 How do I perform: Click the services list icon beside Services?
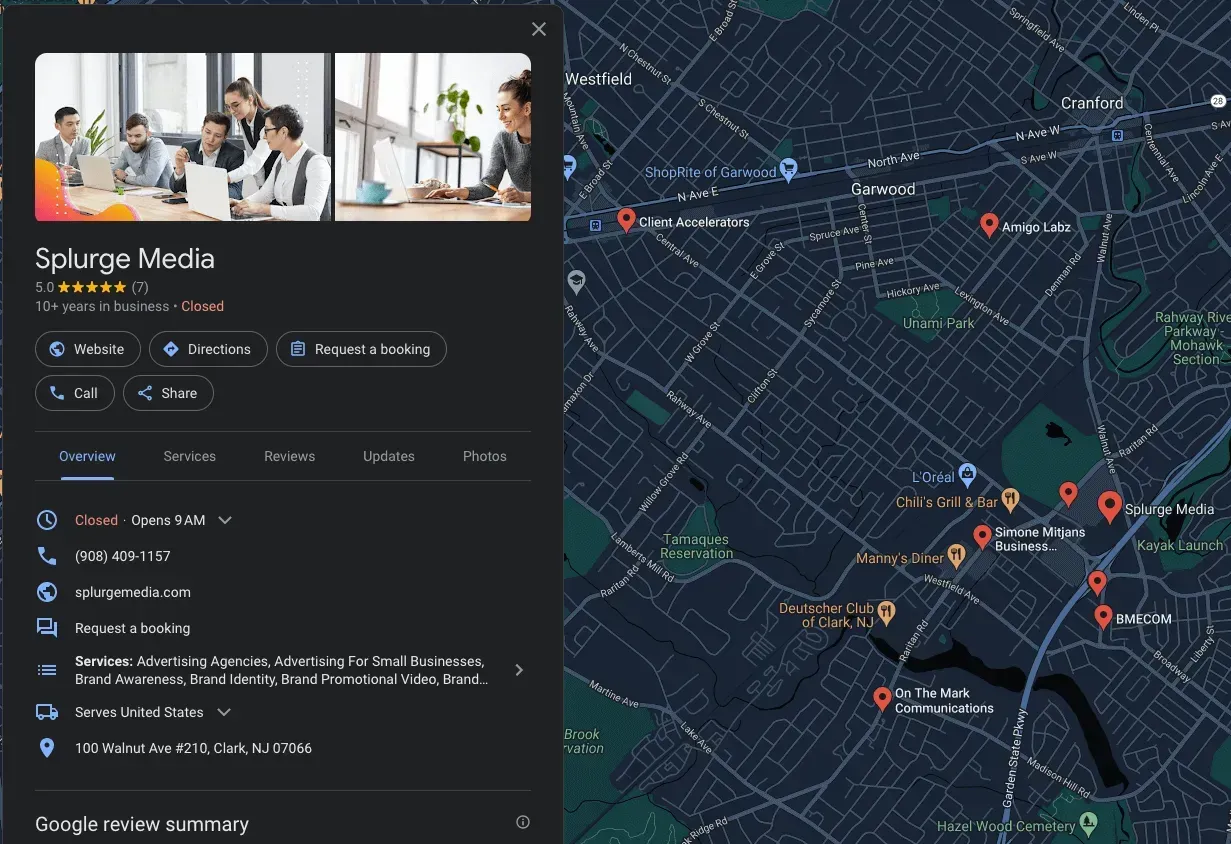tap(47, 669)
